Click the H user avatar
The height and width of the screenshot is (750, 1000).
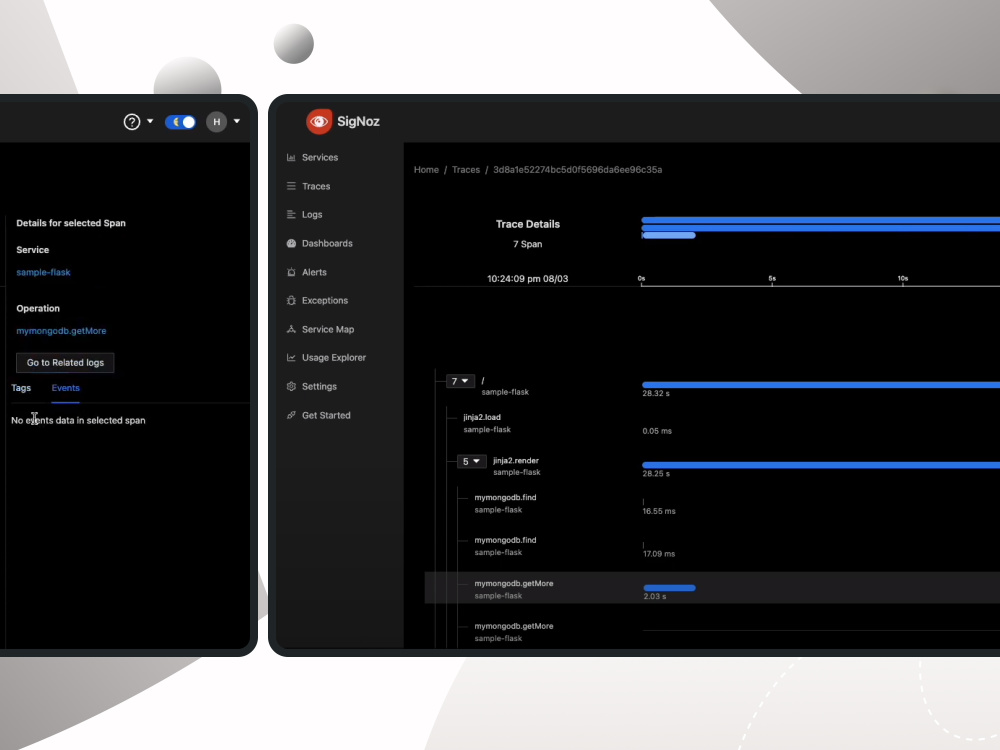pyautogui.click(x=217, y=122)
